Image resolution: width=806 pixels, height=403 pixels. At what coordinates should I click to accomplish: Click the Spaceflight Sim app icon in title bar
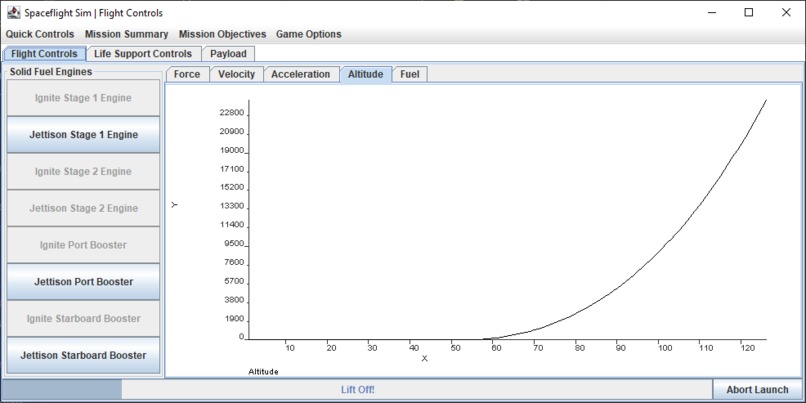coord(13,12)
